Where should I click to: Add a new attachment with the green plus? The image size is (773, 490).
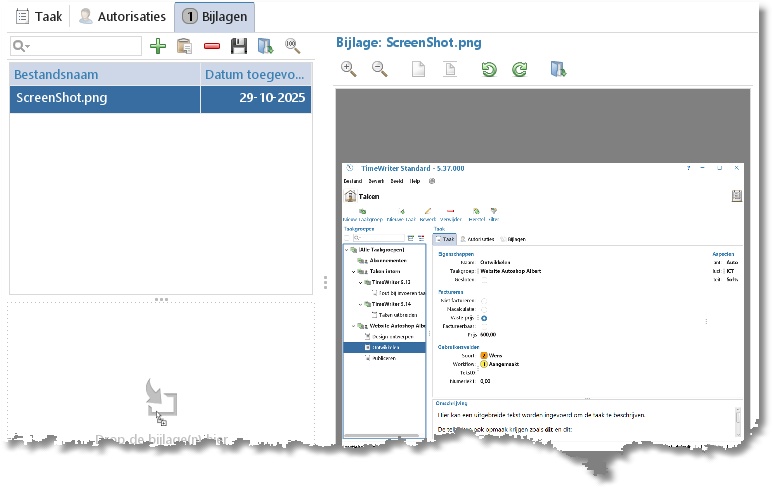[x=158, y=46]
